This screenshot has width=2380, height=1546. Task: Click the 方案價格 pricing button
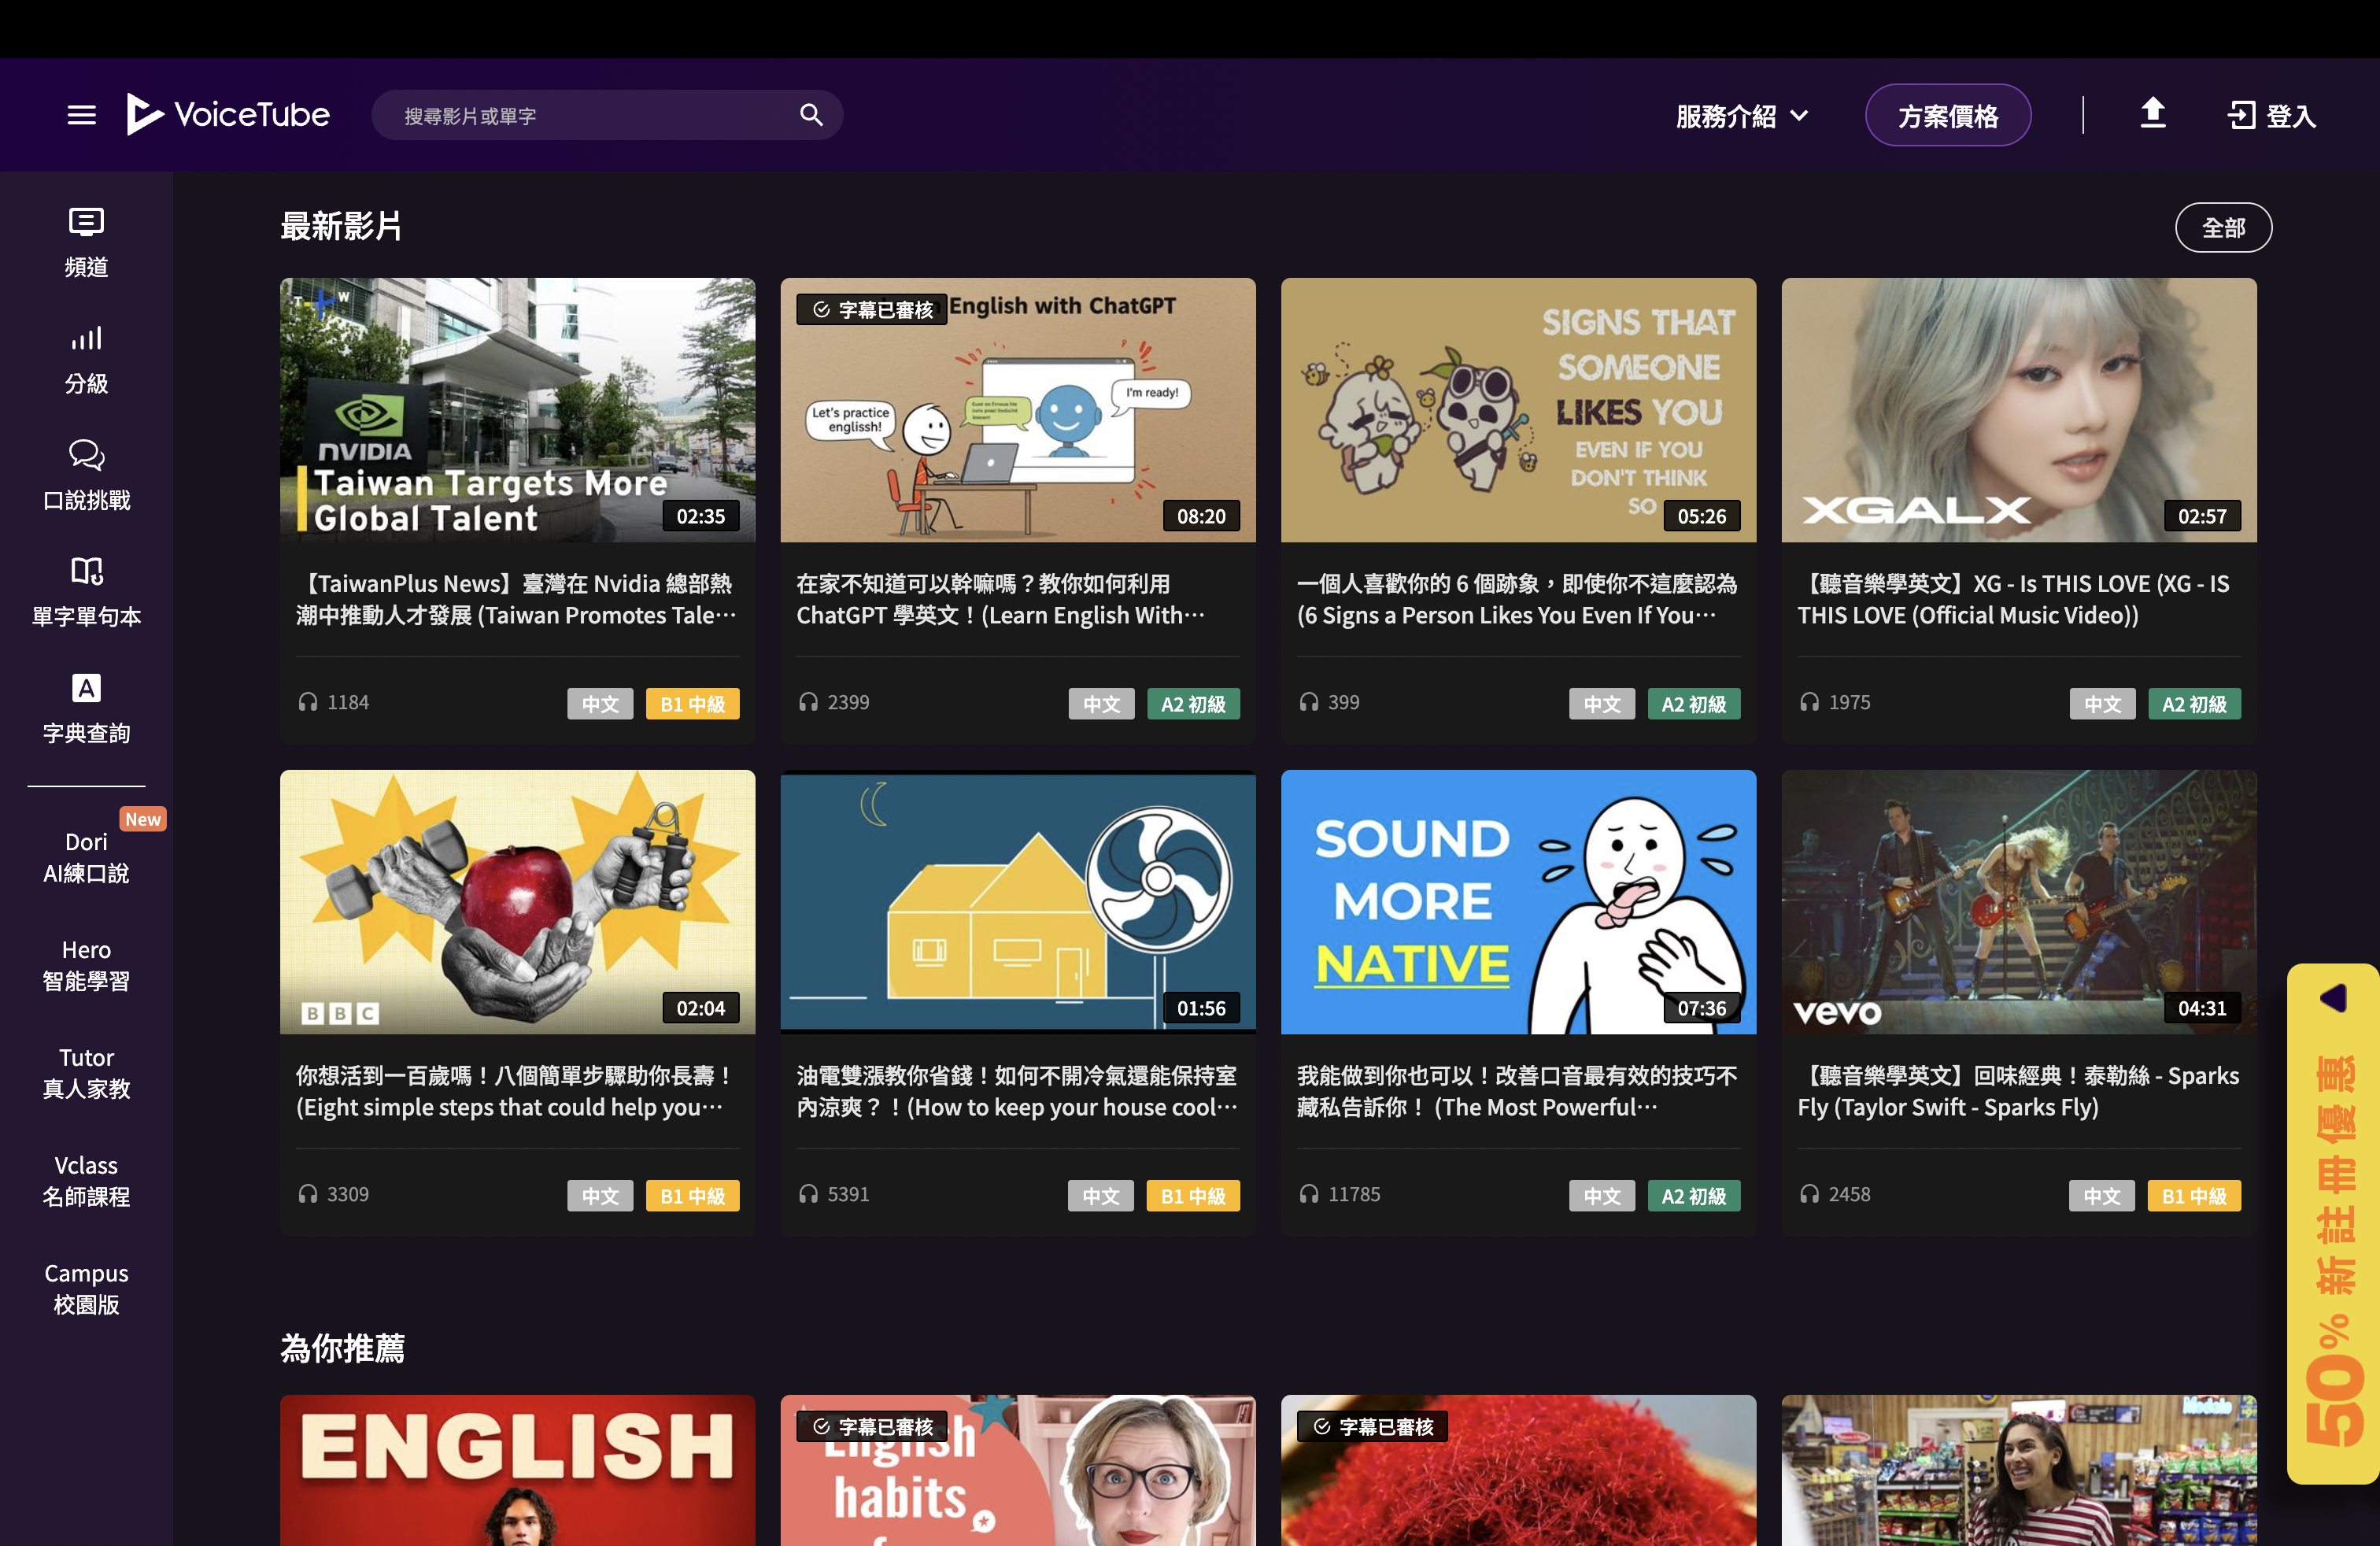point(1947,116)
